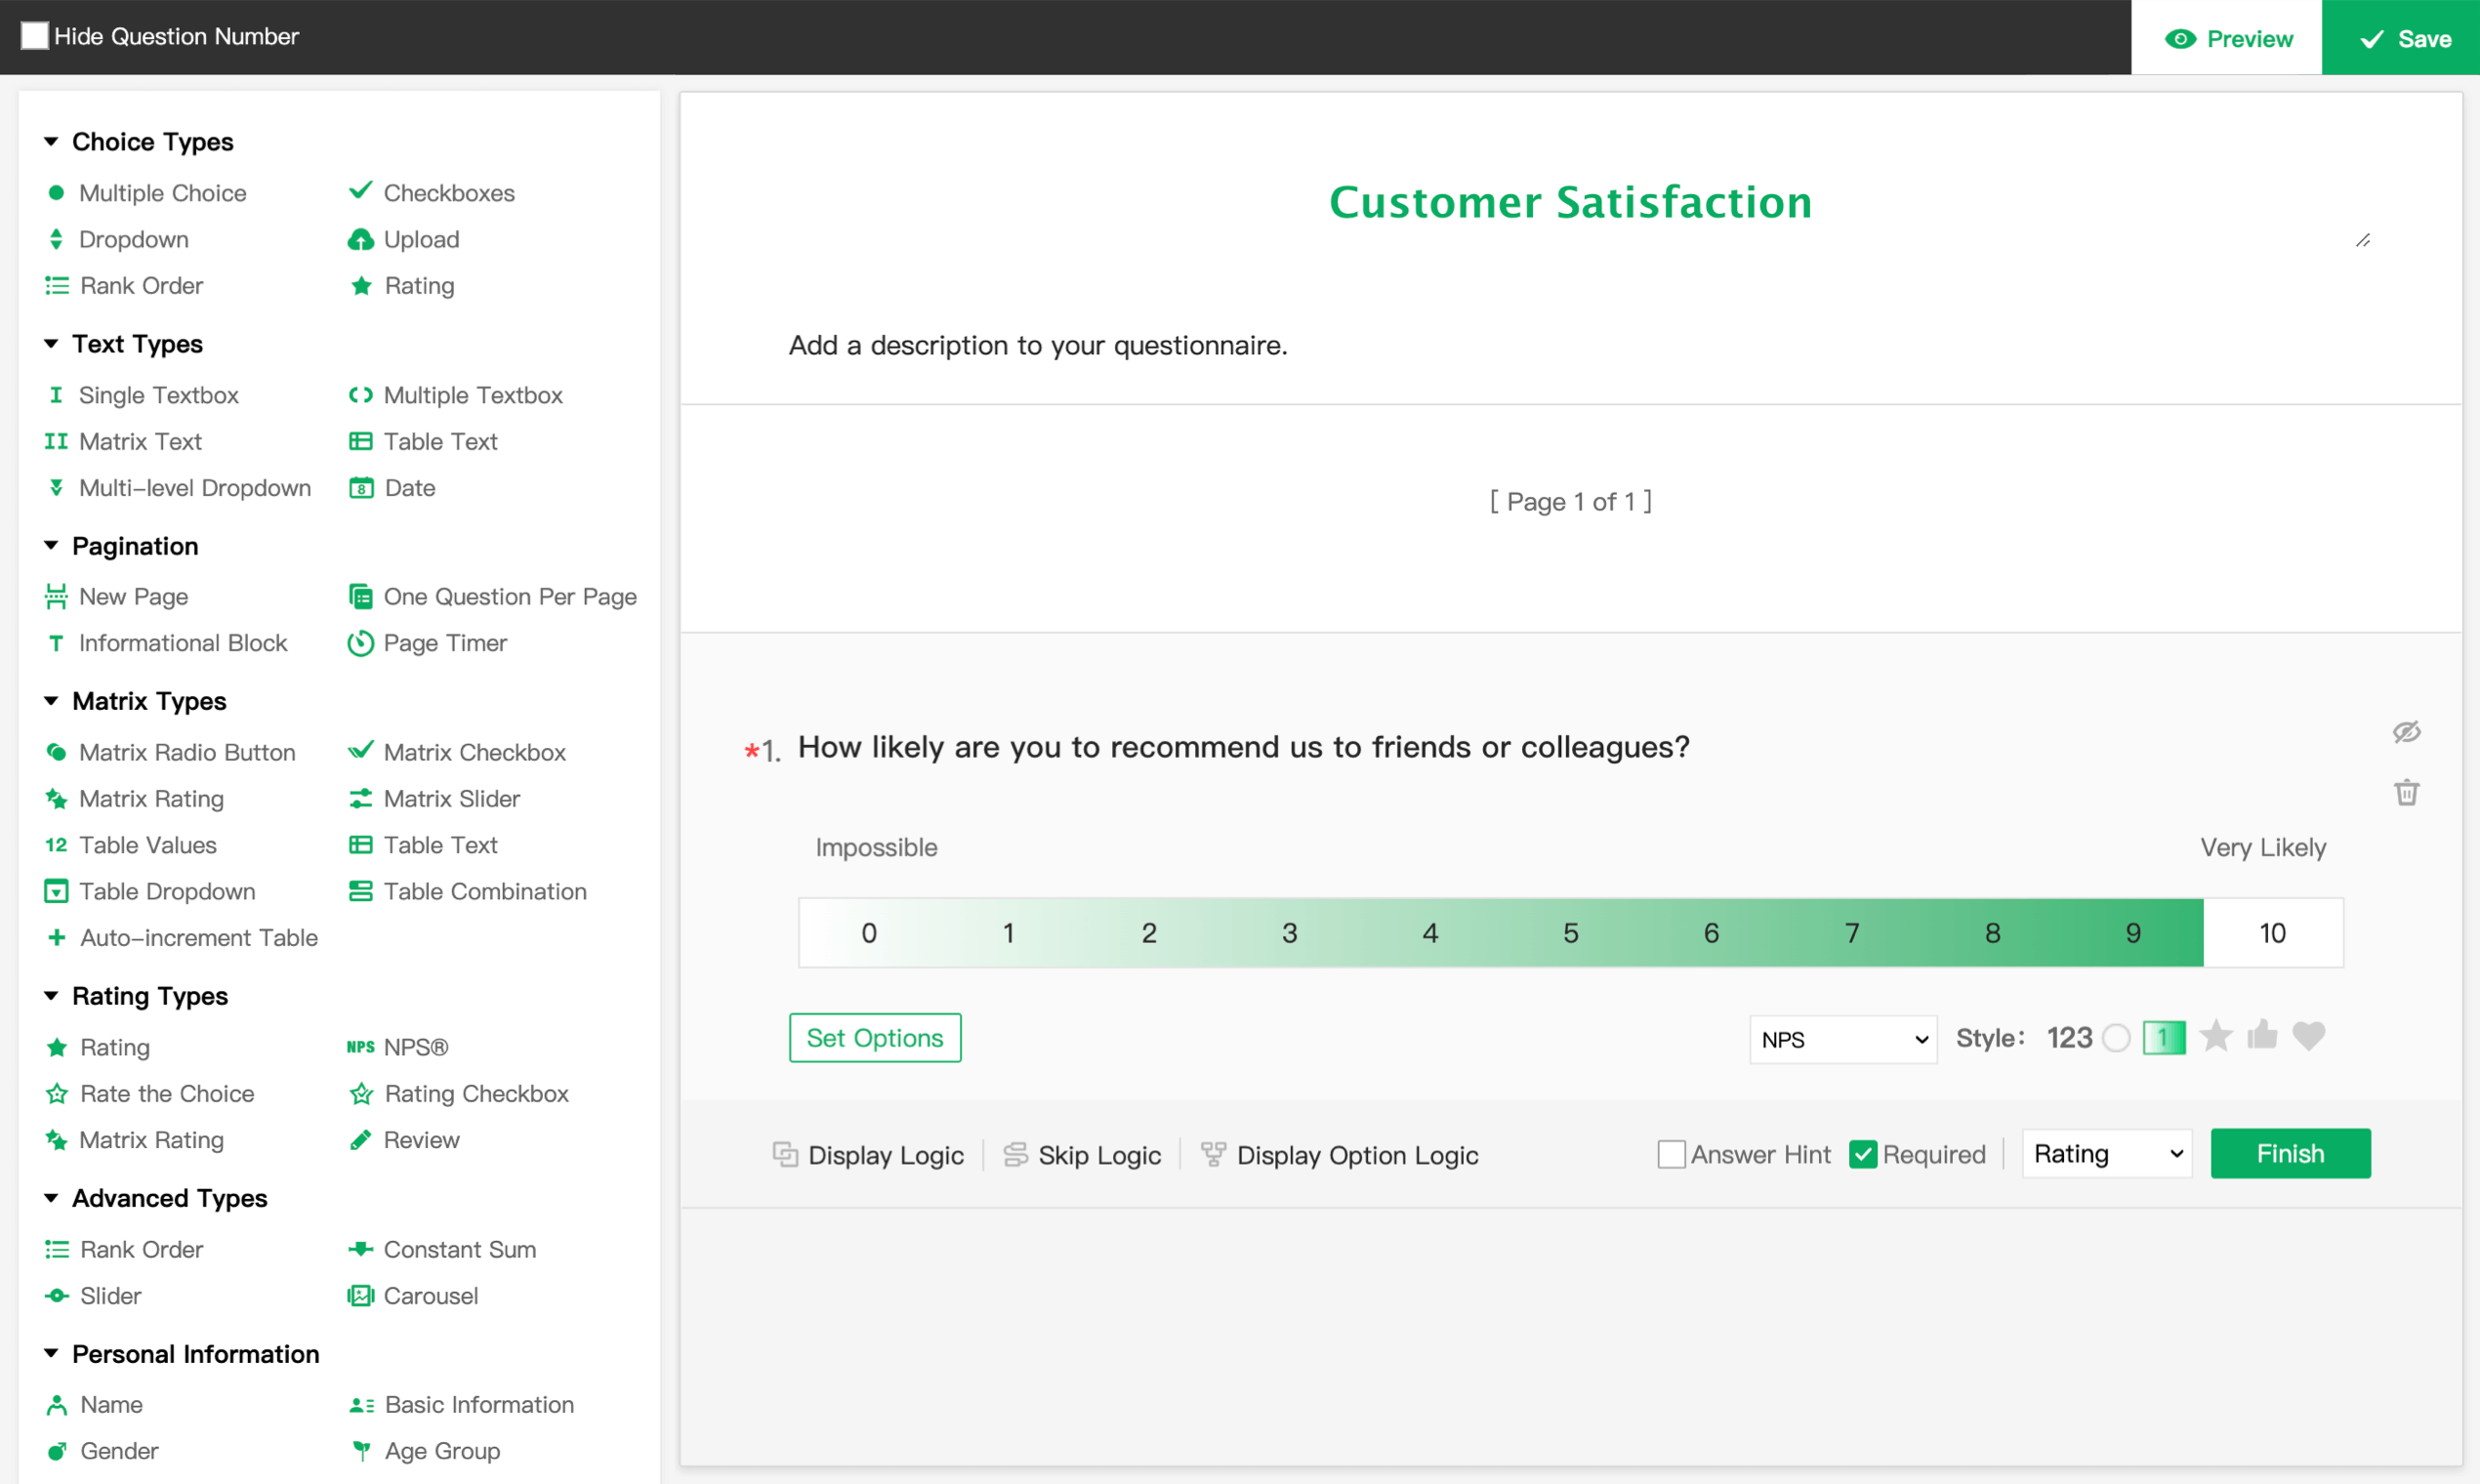Click the Set Options button
The width and height of the screenshot is (2480, 1484).
pyautogui.click(x=875, y=1038)
